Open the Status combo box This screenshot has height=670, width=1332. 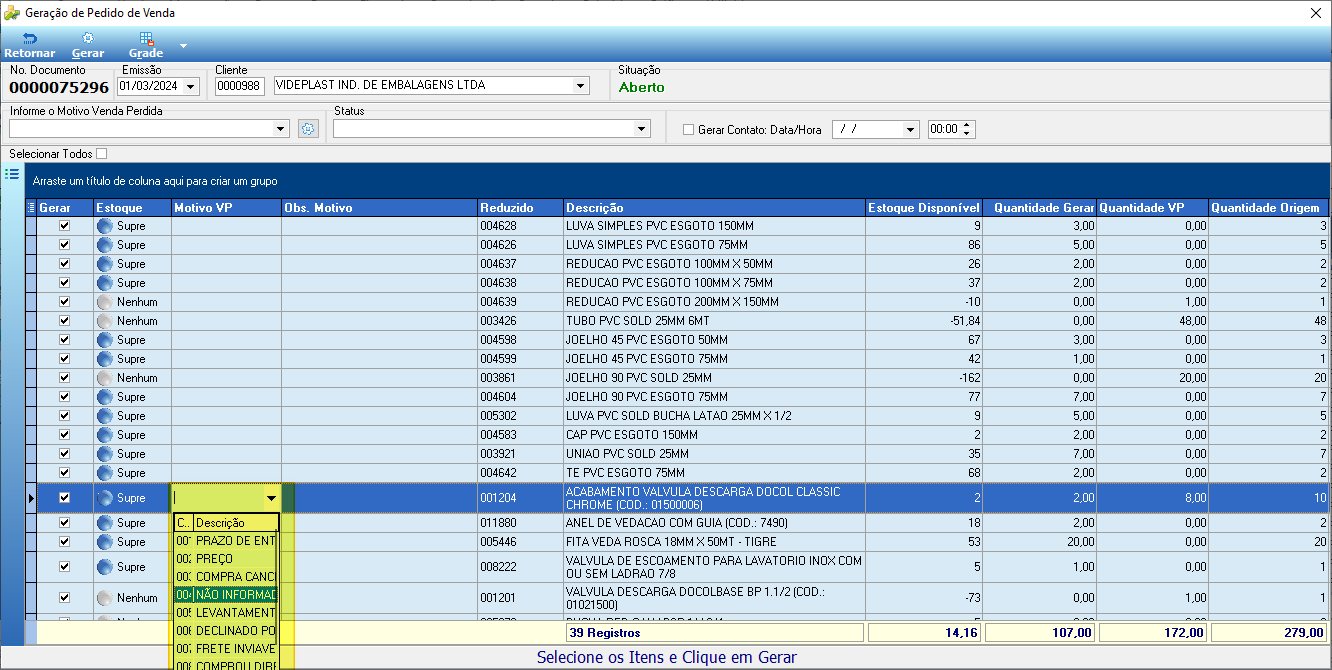point(491,129)
